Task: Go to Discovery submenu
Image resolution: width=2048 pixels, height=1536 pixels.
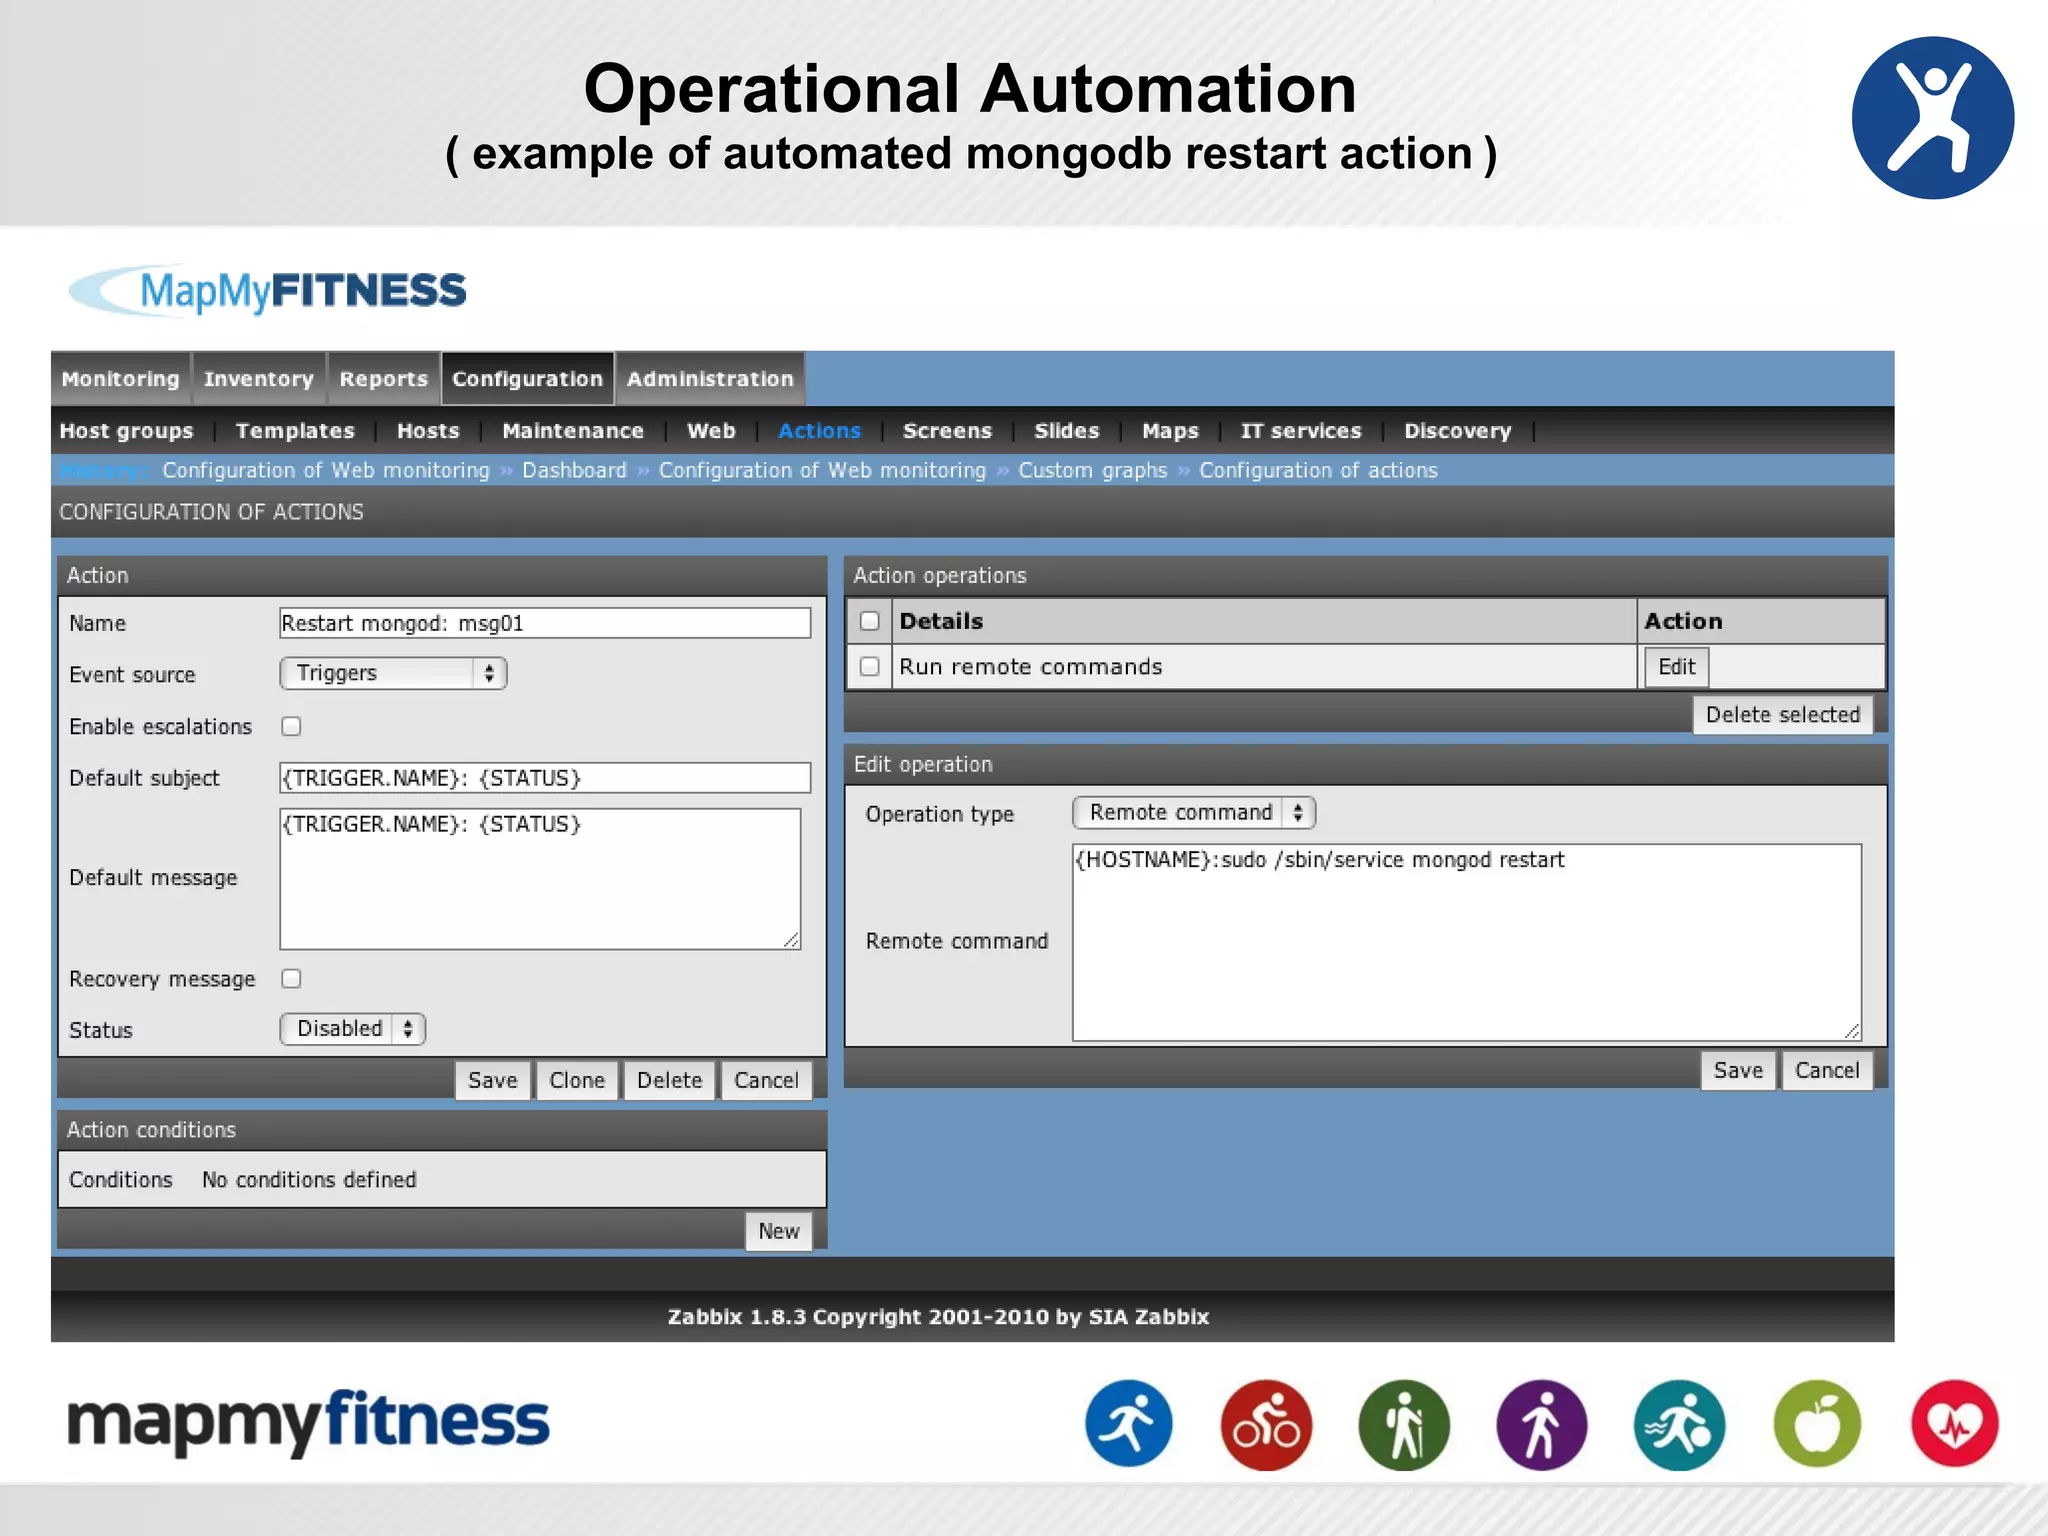Action: coord(1457,431)
